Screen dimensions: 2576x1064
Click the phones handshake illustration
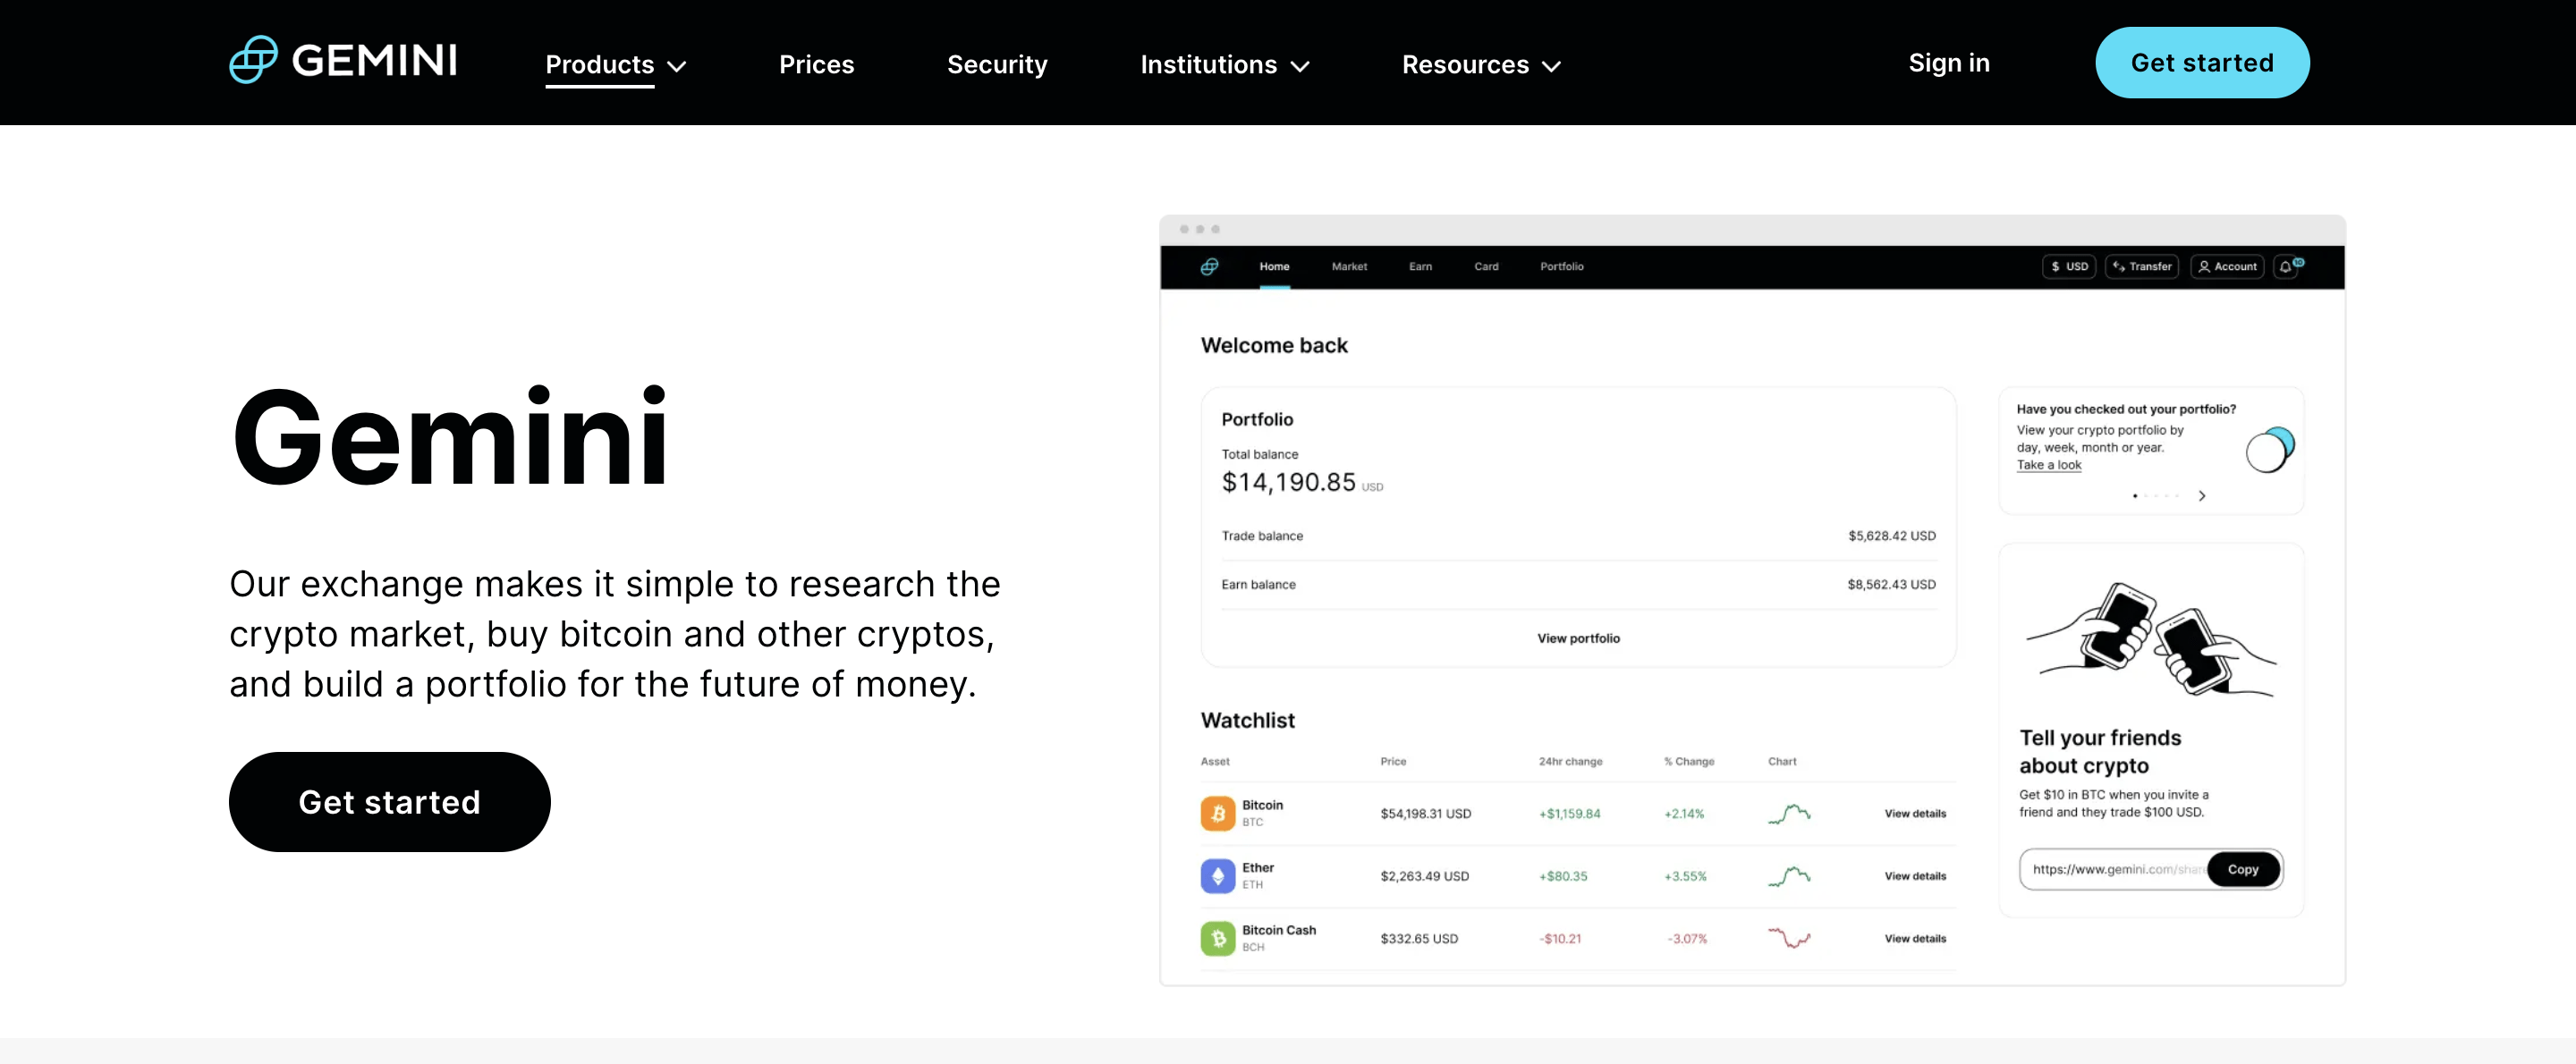[x=2150, y=639]
